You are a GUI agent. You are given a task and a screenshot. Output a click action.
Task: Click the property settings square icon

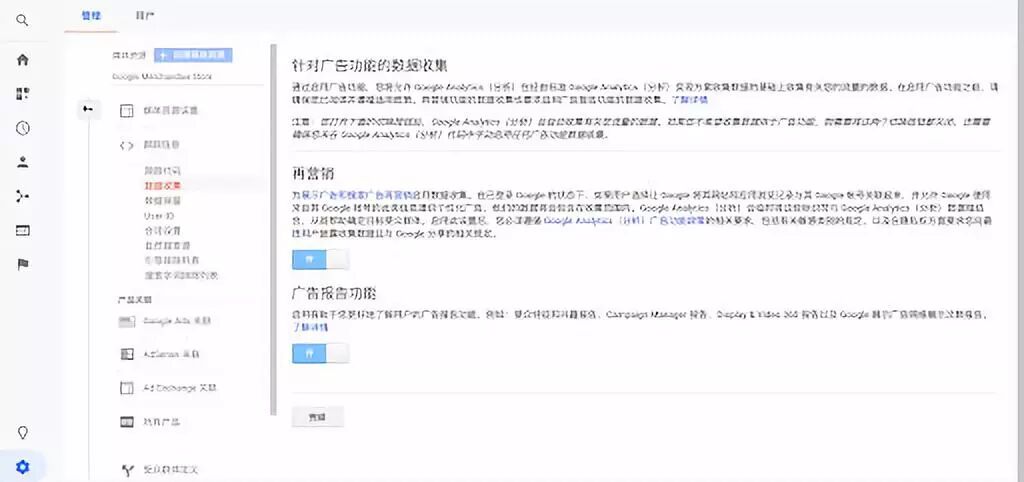(127, 111)
